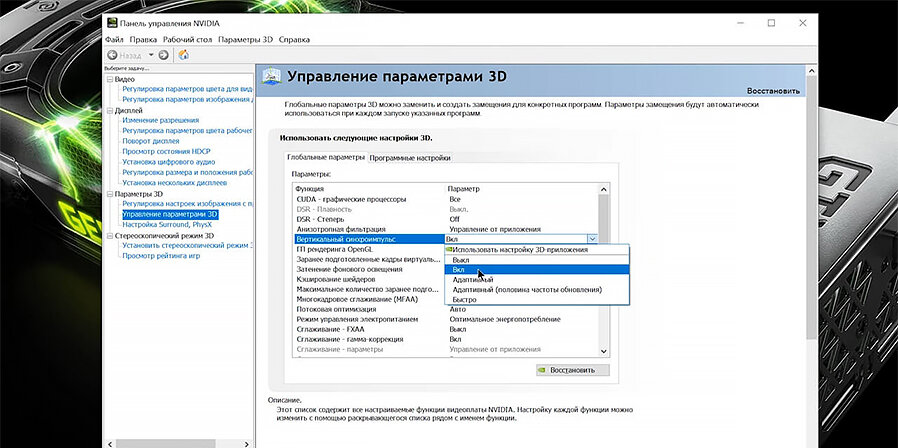Click sidebar horizontal scroll right arrow
Viewport: 898px width, 448px height.
[x=247, y=443]
